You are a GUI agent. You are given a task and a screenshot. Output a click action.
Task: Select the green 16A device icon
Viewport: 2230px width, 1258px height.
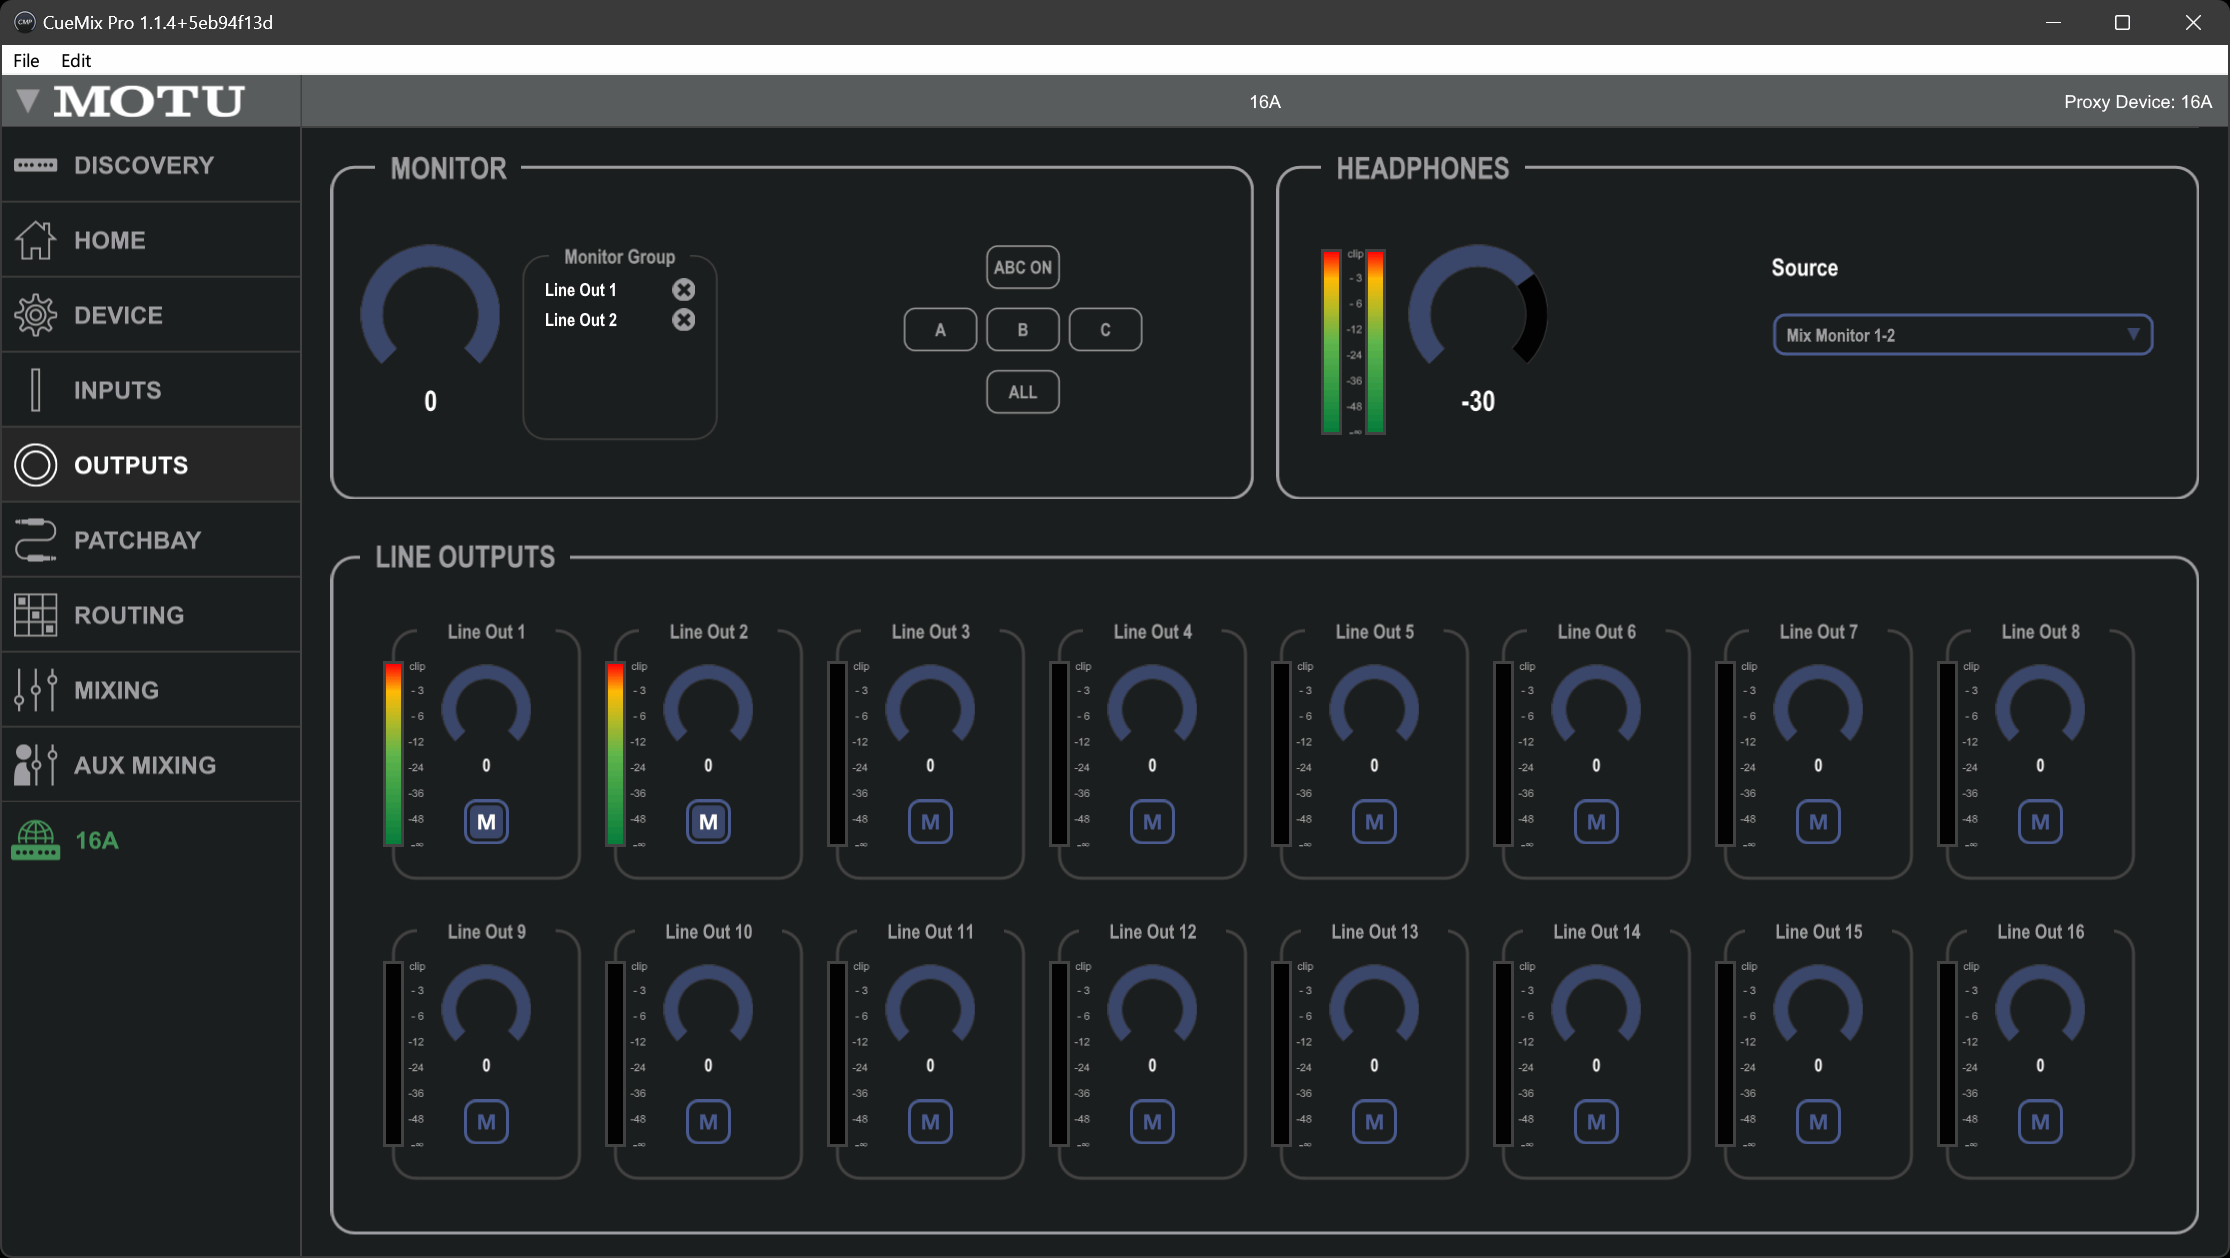click(36, 840)
